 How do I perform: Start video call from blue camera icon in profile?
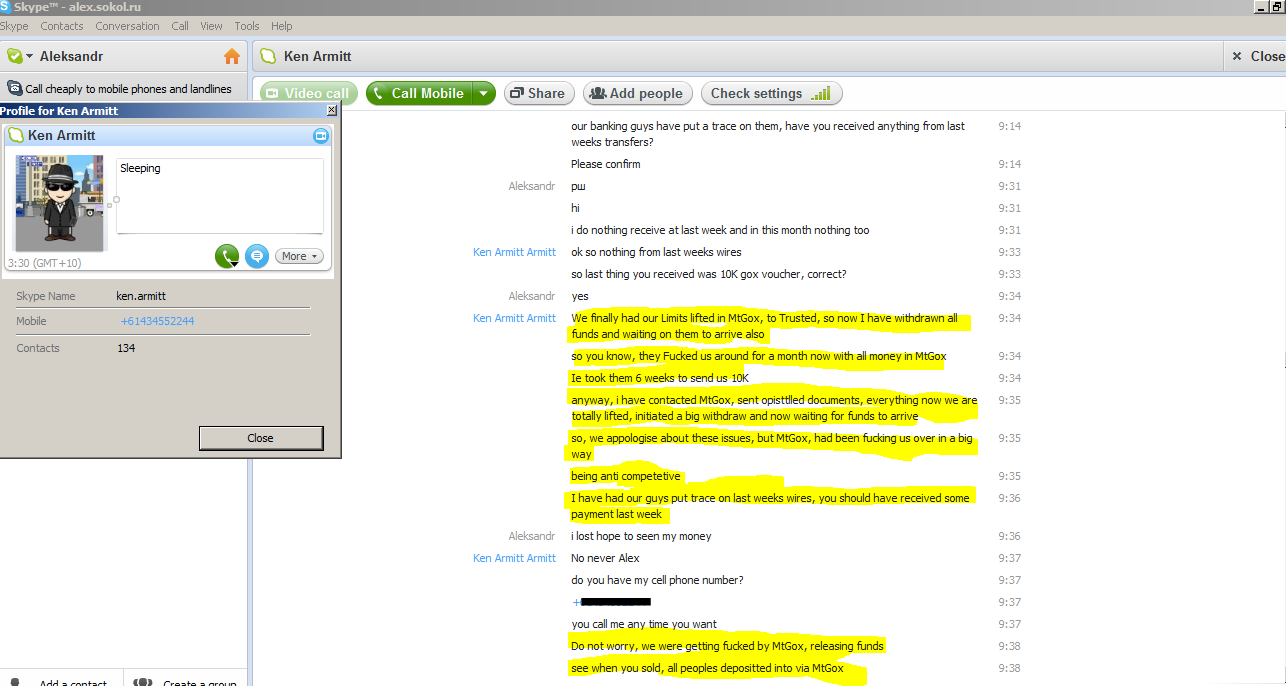point(321,135)
